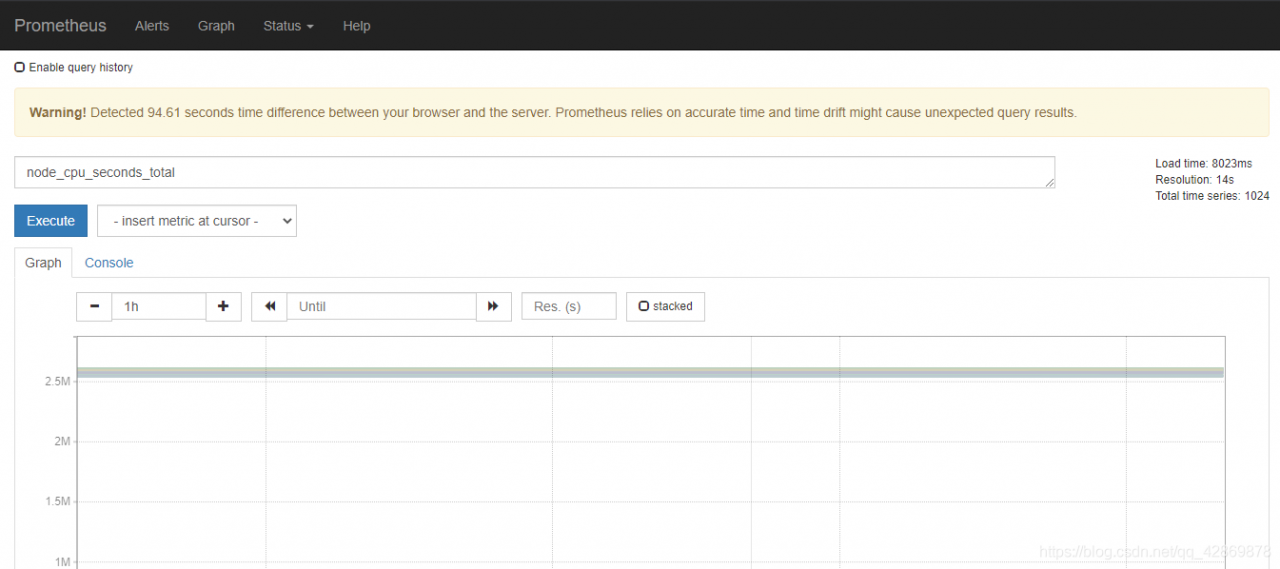Image resolution: width=1280 pixels, height=569 pixels.
Task: Open the Help page
Action: (x=356, y=26)
